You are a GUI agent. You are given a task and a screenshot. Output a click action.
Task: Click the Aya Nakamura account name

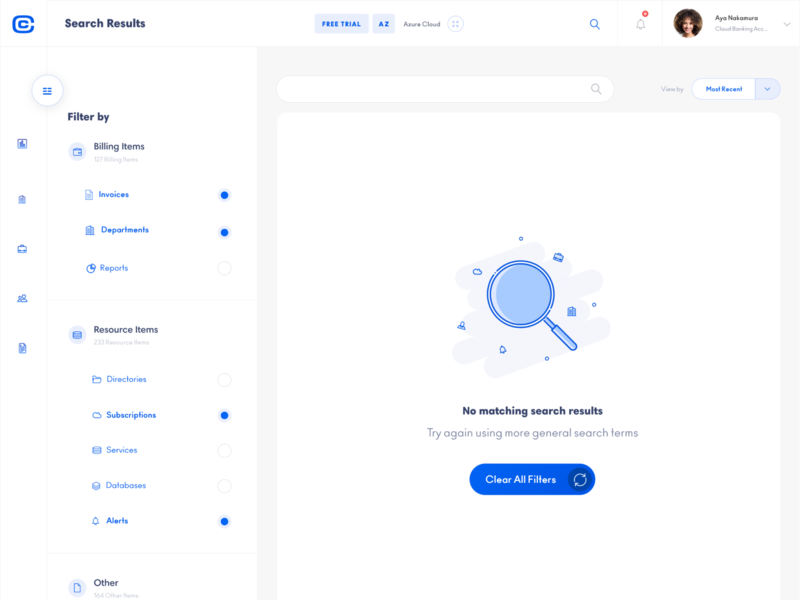click(x=736, y=18)
